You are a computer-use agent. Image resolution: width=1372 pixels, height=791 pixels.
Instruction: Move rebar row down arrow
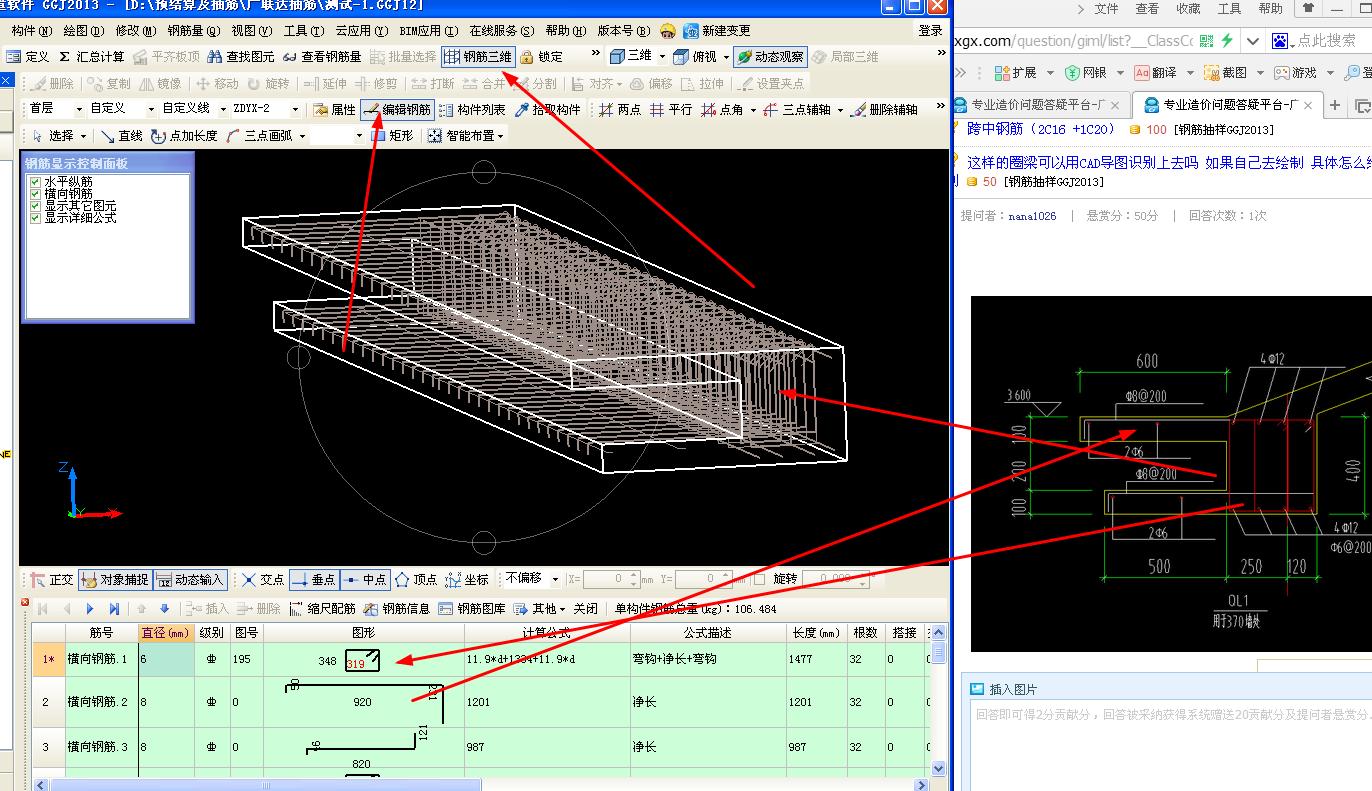point(165,608)
